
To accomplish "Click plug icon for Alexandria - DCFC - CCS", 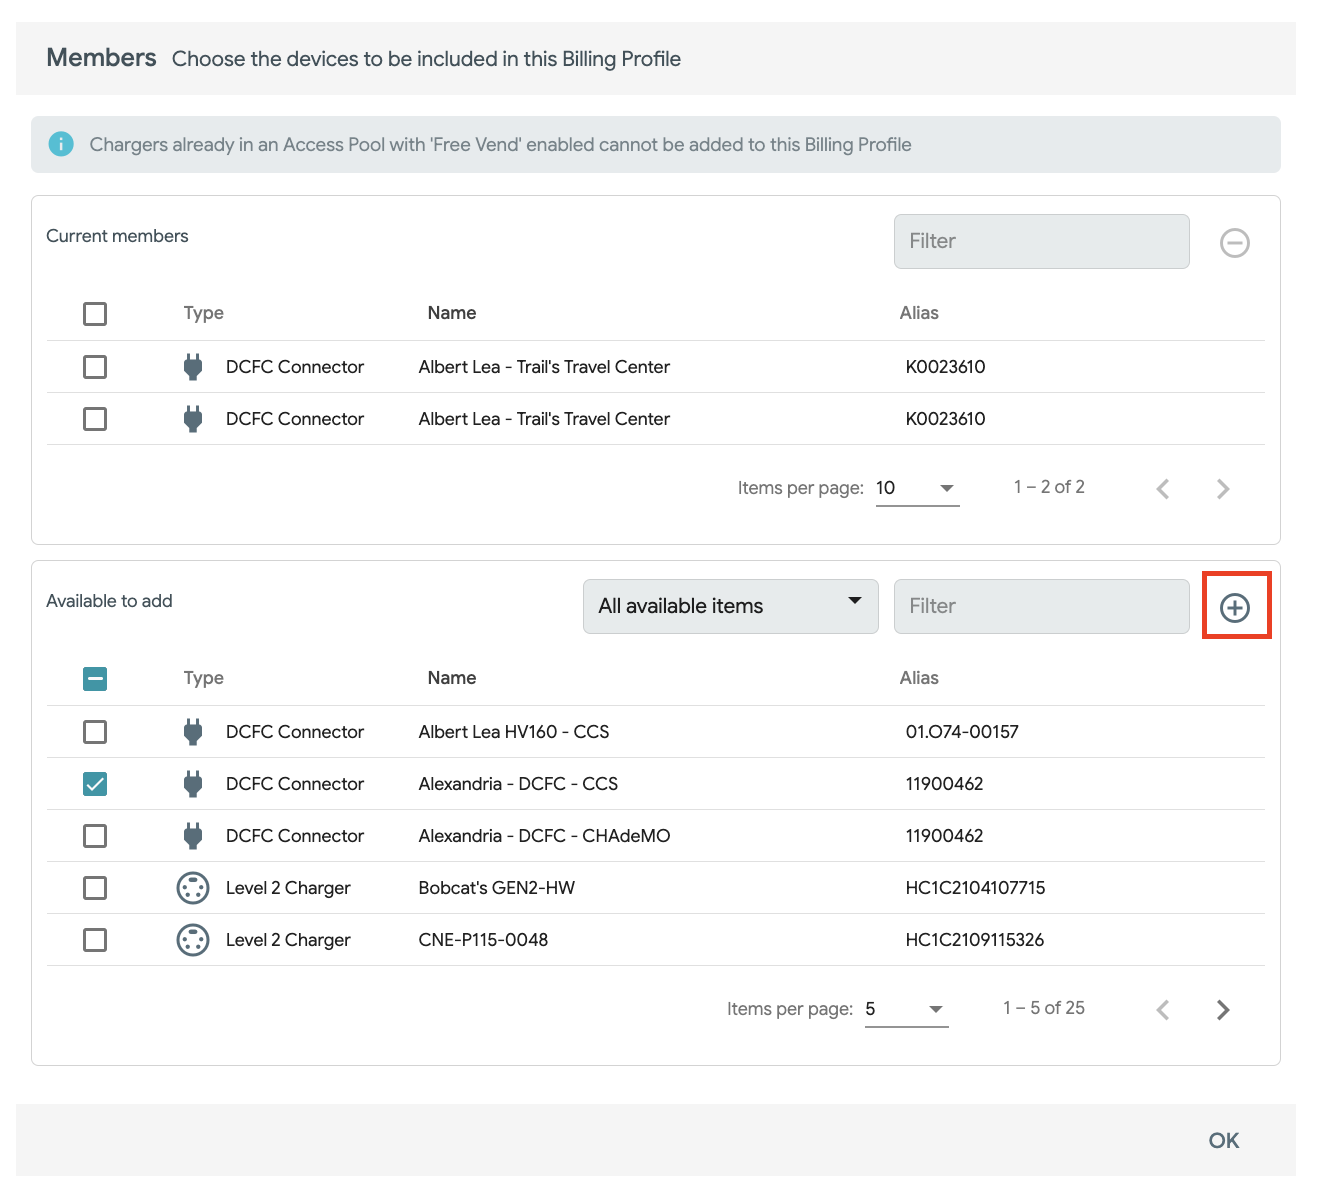I will point(193,784).
